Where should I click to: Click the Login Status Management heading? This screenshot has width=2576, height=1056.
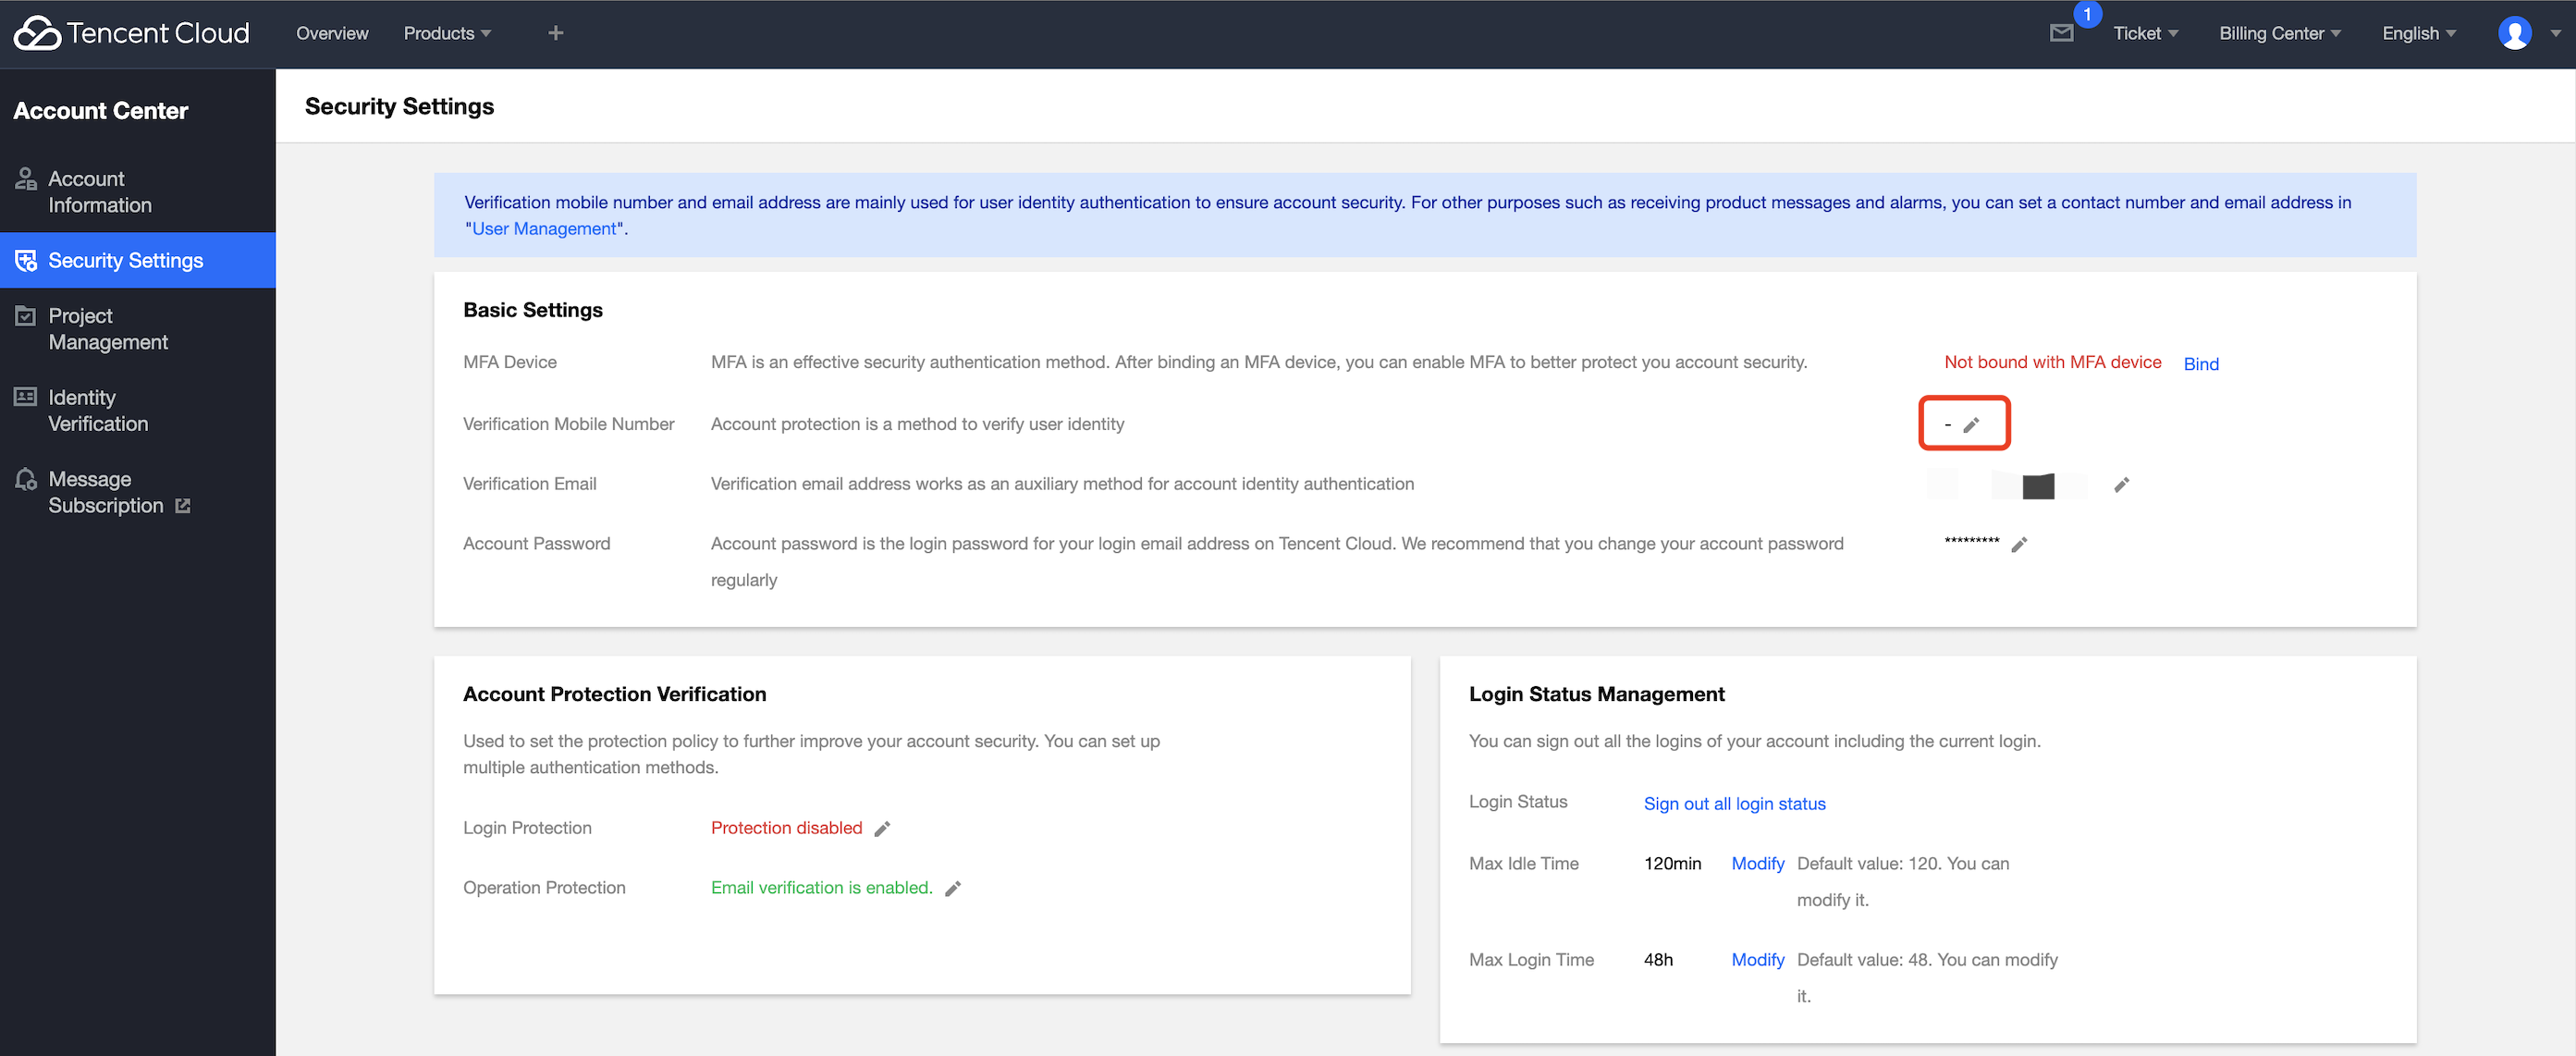(x=1596, y=694)
